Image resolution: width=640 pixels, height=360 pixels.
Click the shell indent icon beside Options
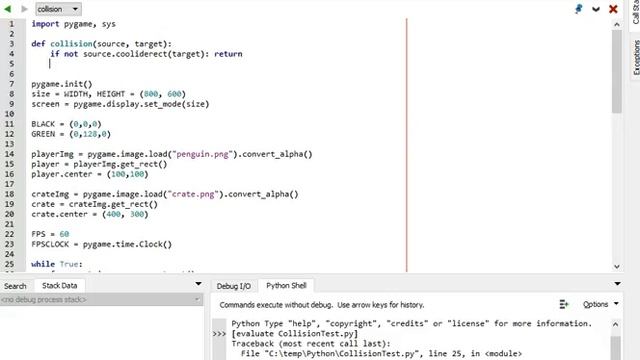(564, 304)
